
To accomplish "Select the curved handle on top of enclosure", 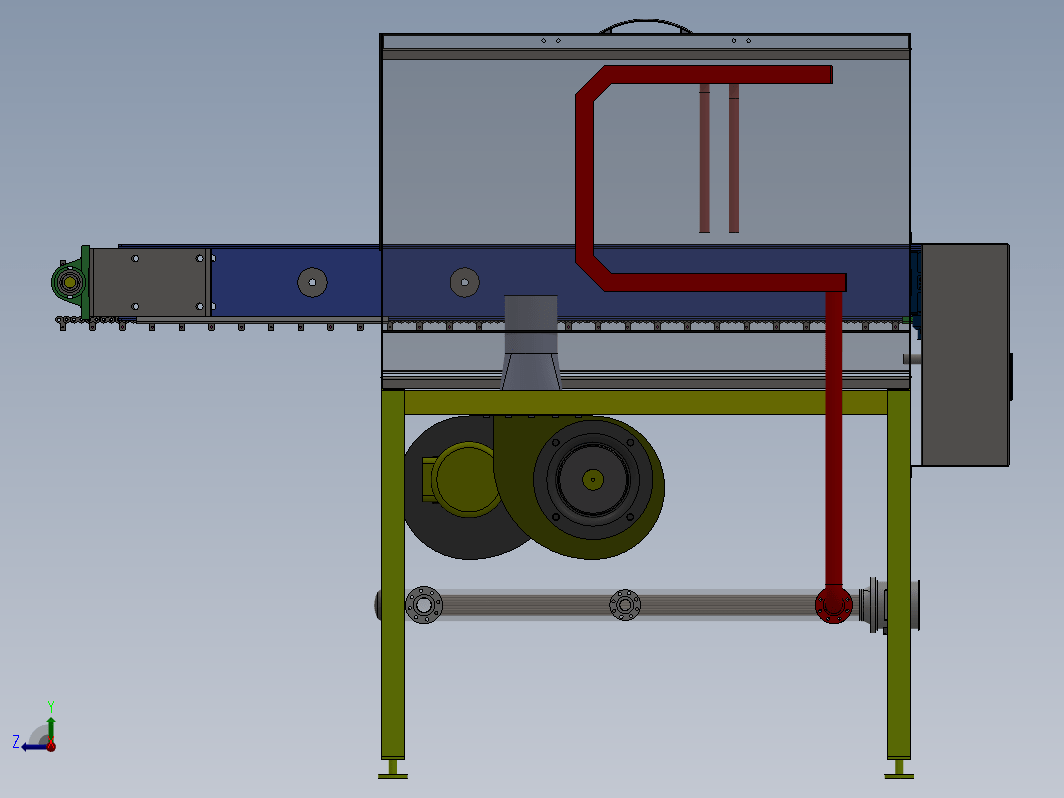I will [x=646, y=26].
